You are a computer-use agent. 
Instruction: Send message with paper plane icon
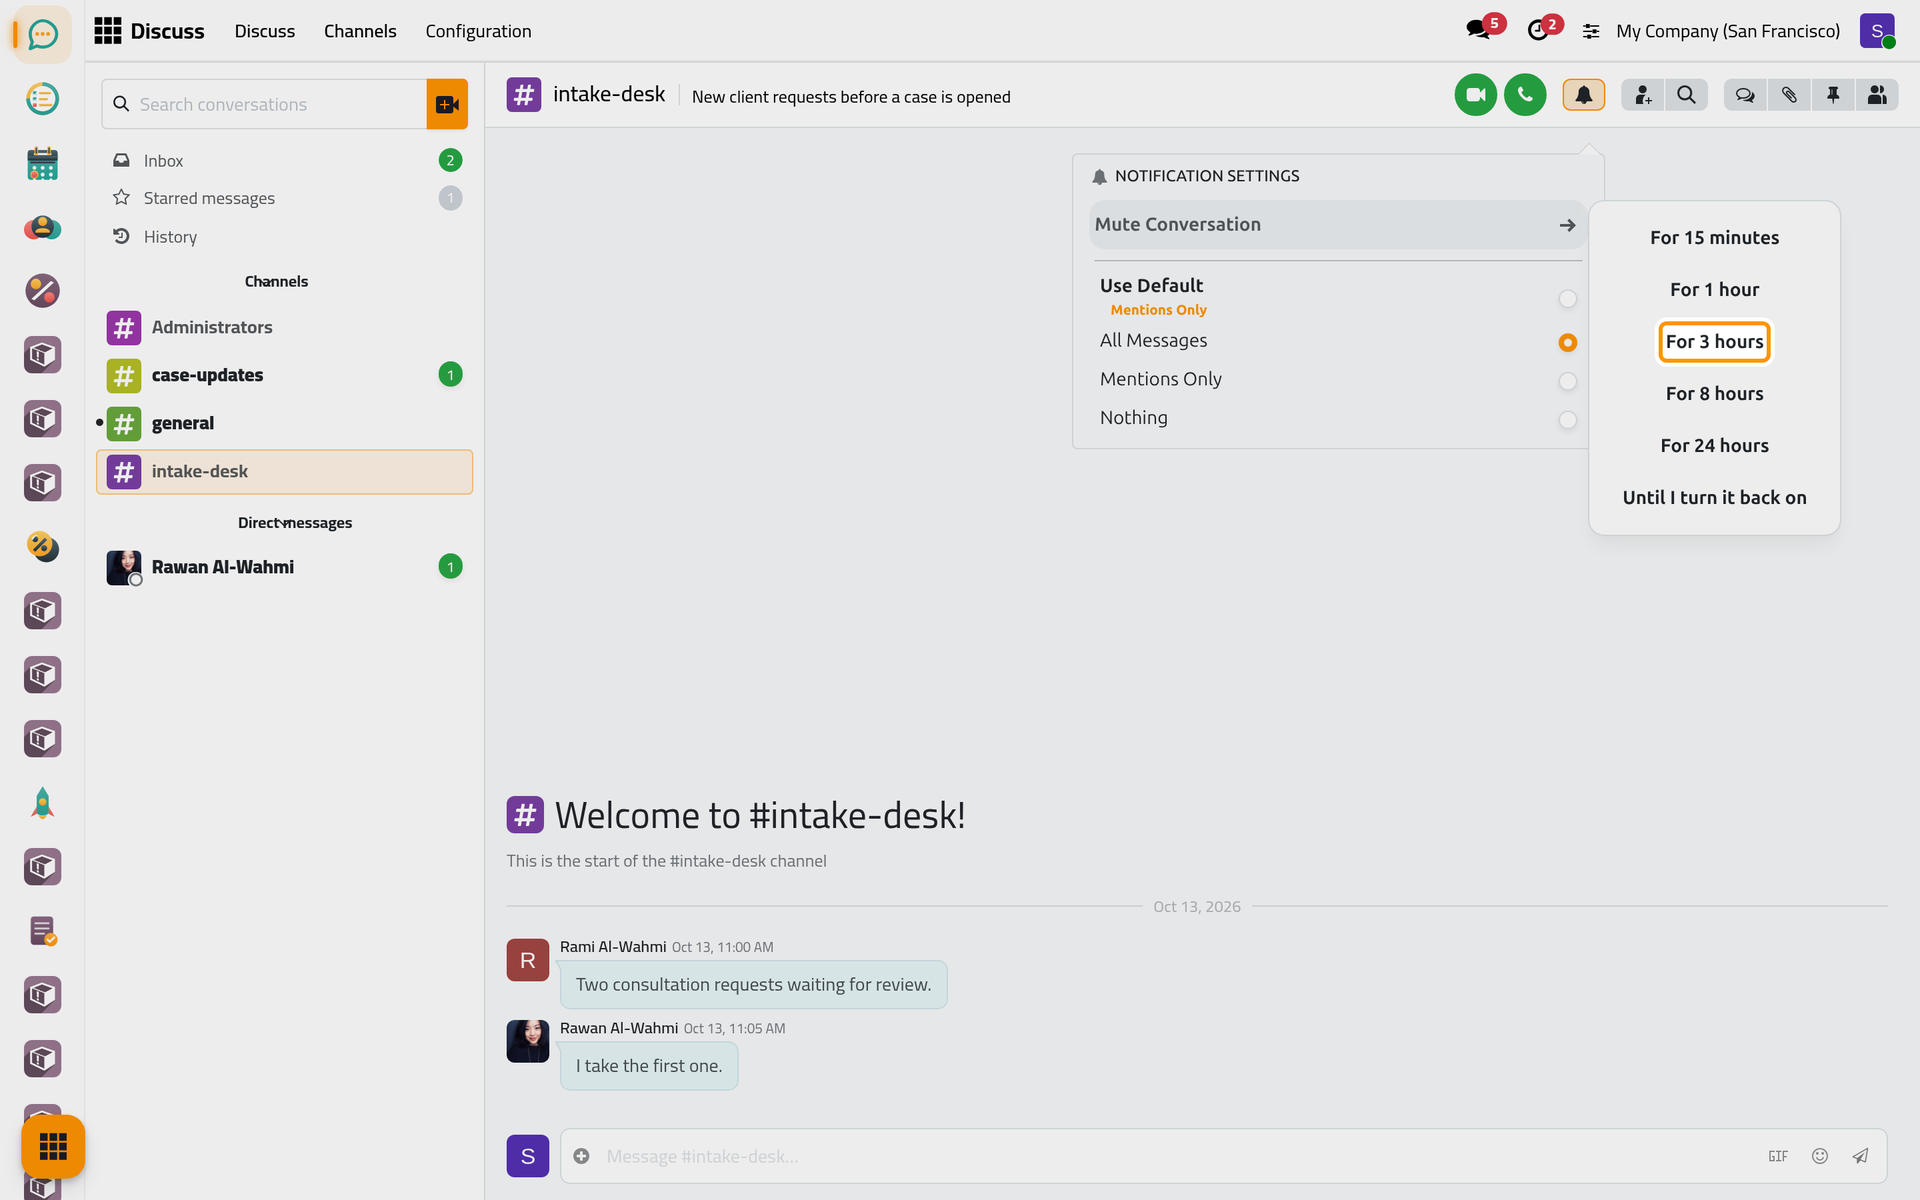pos(1860,1156)
